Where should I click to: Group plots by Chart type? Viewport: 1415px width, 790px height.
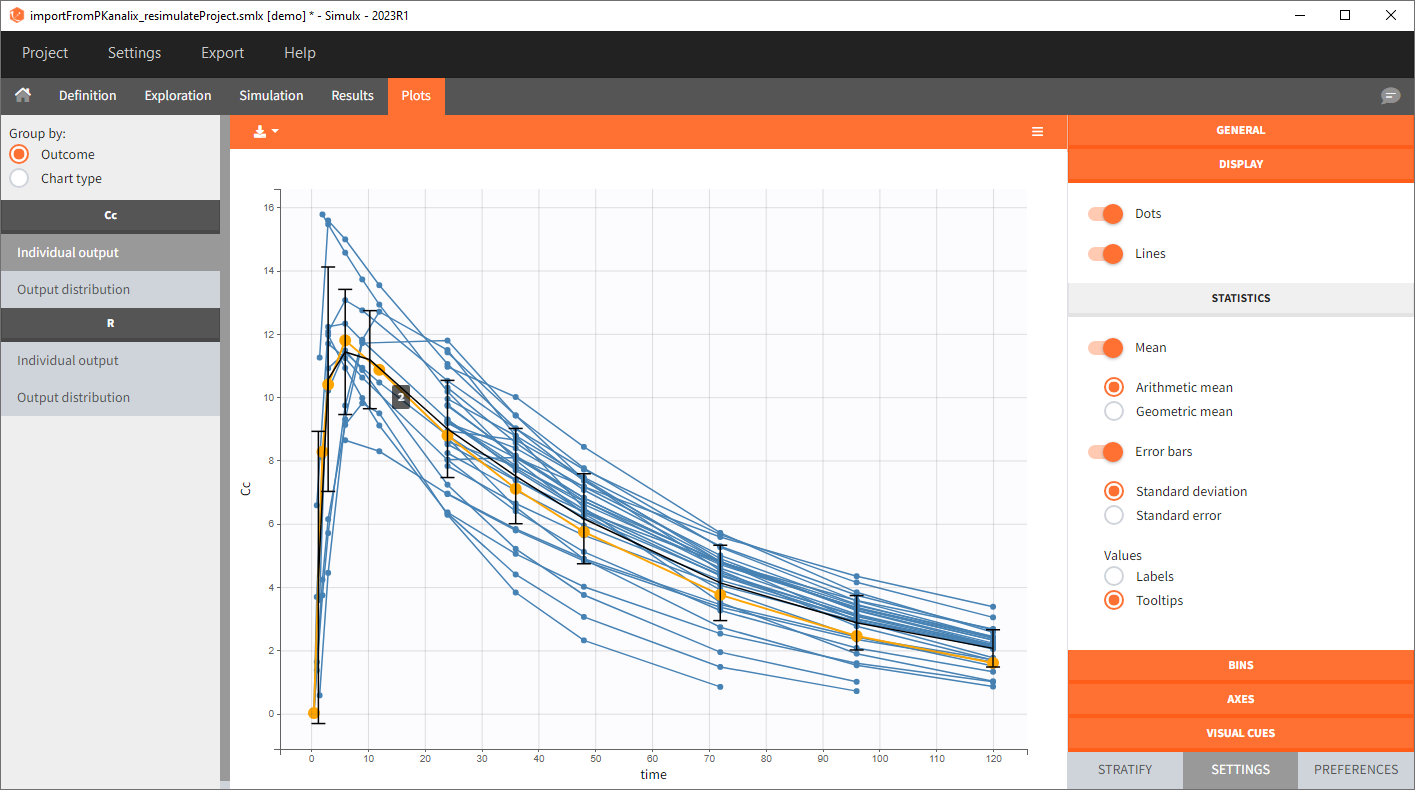pyautogui.click(x=19, y=178)
